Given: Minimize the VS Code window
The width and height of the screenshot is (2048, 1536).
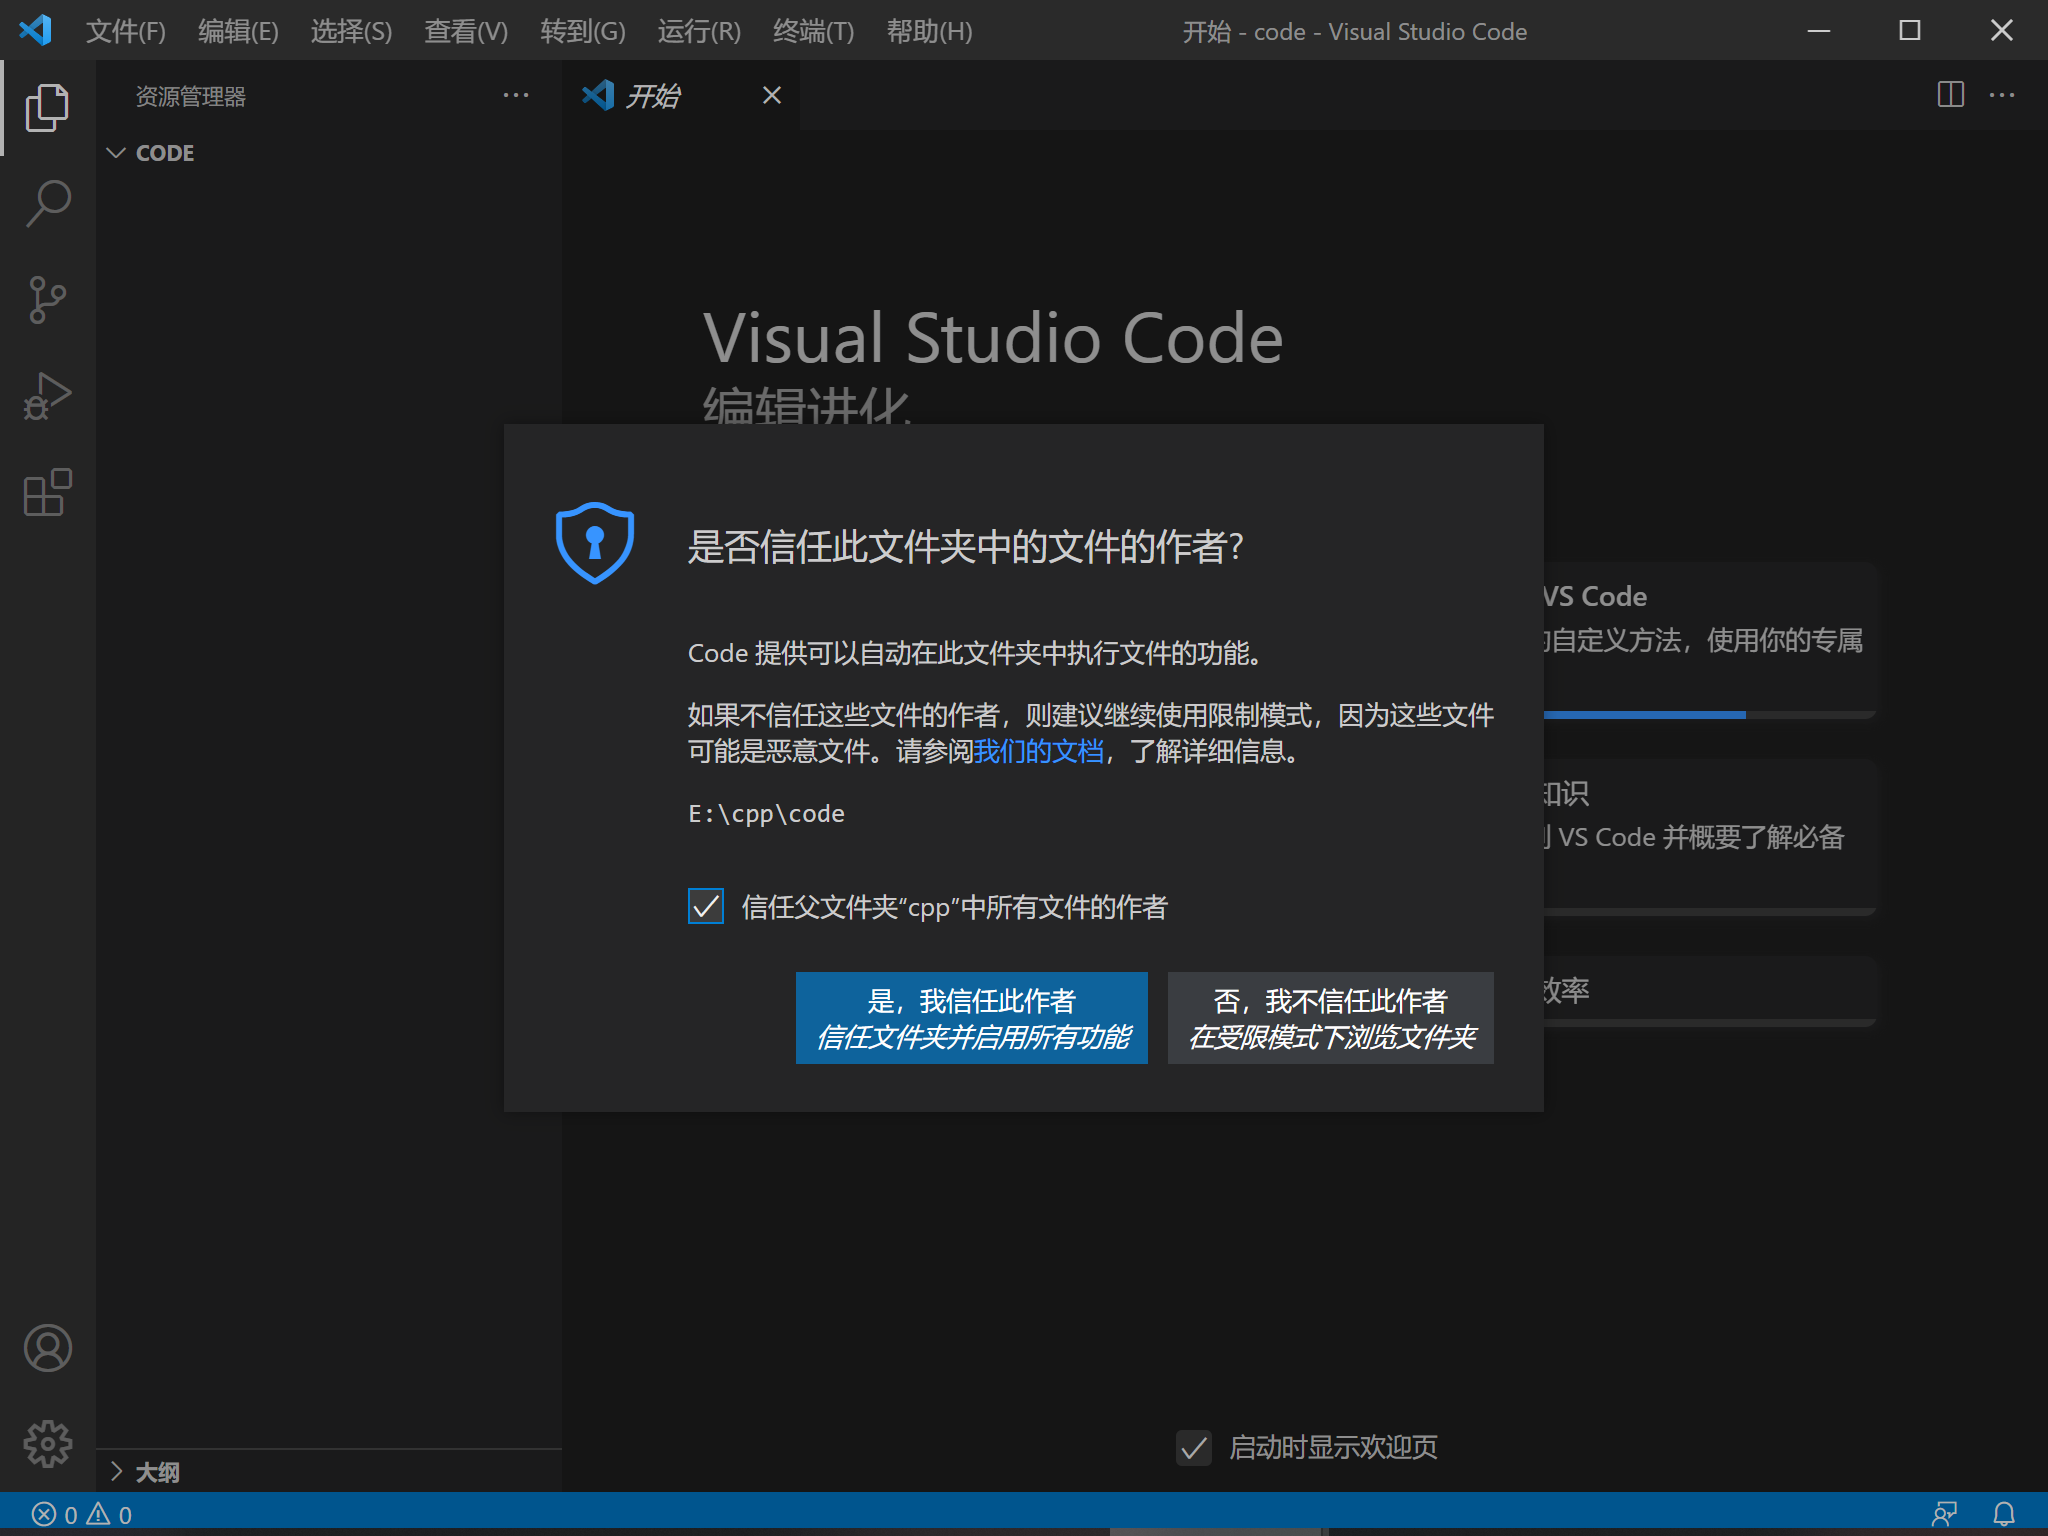Looking at the screenshot, I should (x=1819, y=30).
